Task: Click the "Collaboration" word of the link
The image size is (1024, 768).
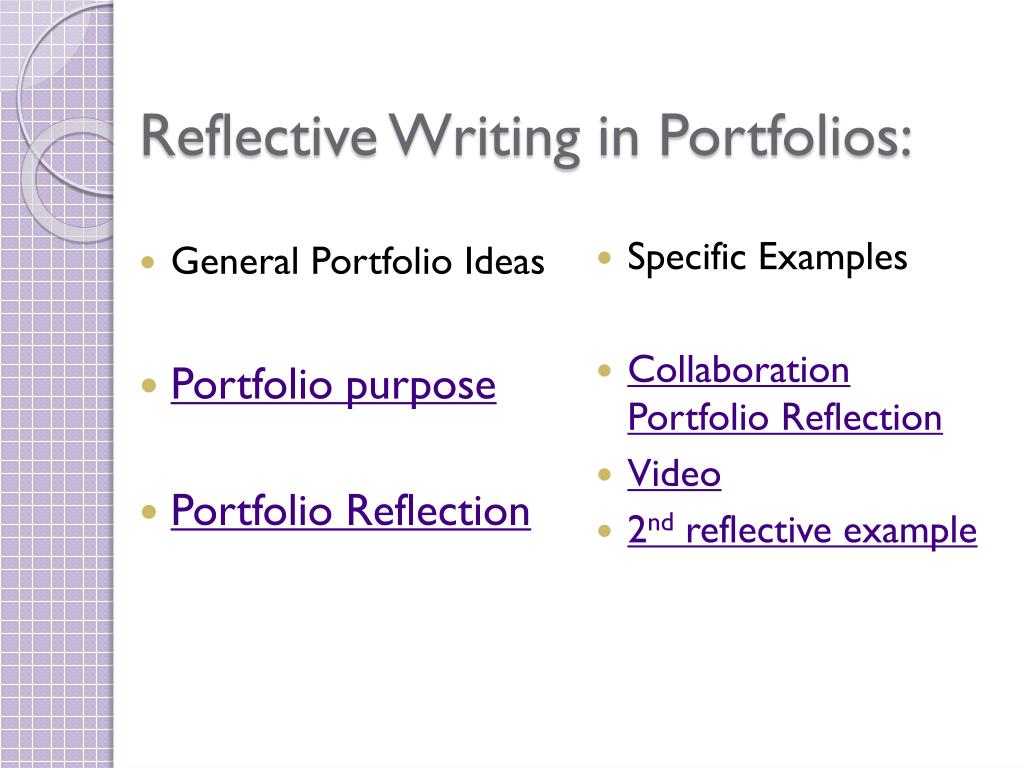Action: [739, 370]
